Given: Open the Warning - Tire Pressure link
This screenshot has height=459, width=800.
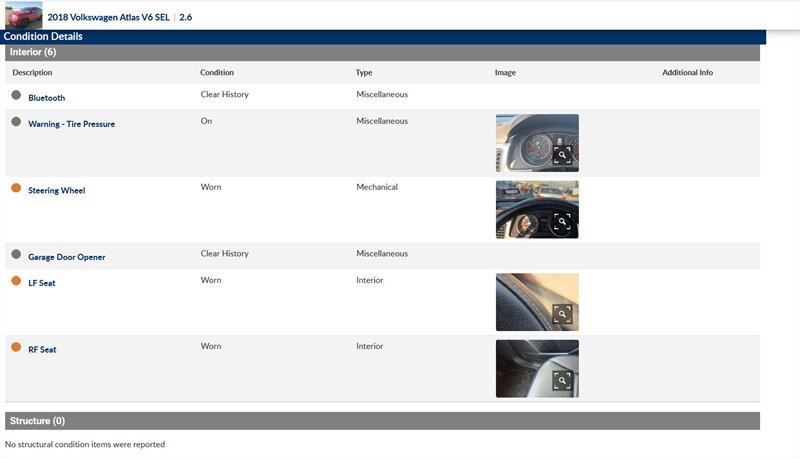Looking at the screenshot, I should click(x=71, y=124).
